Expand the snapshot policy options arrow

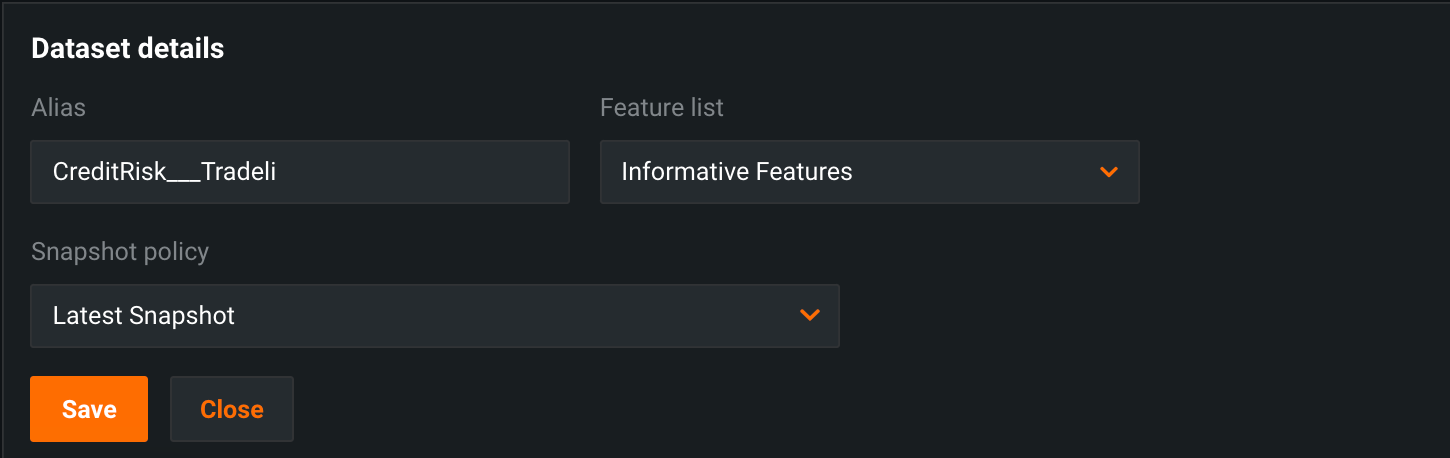point(810,315)
